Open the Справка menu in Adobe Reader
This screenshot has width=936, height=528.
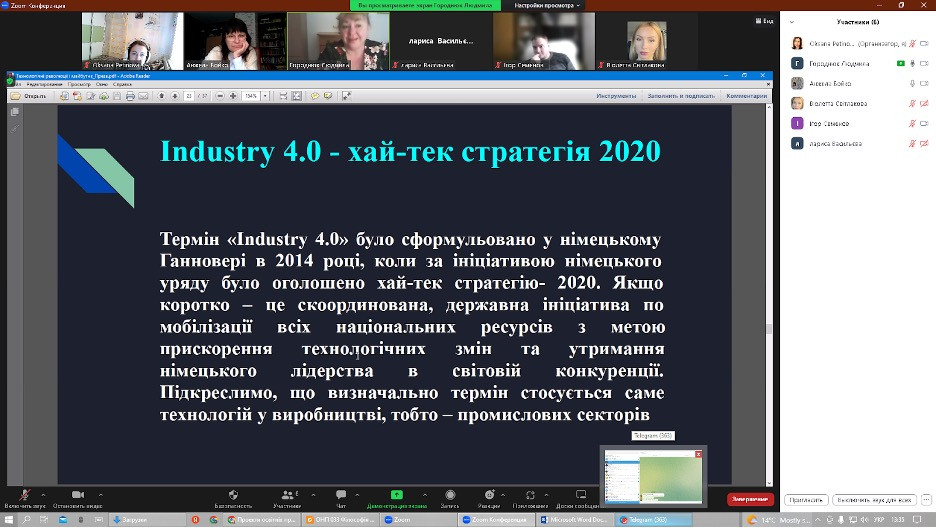pos(122,85)
